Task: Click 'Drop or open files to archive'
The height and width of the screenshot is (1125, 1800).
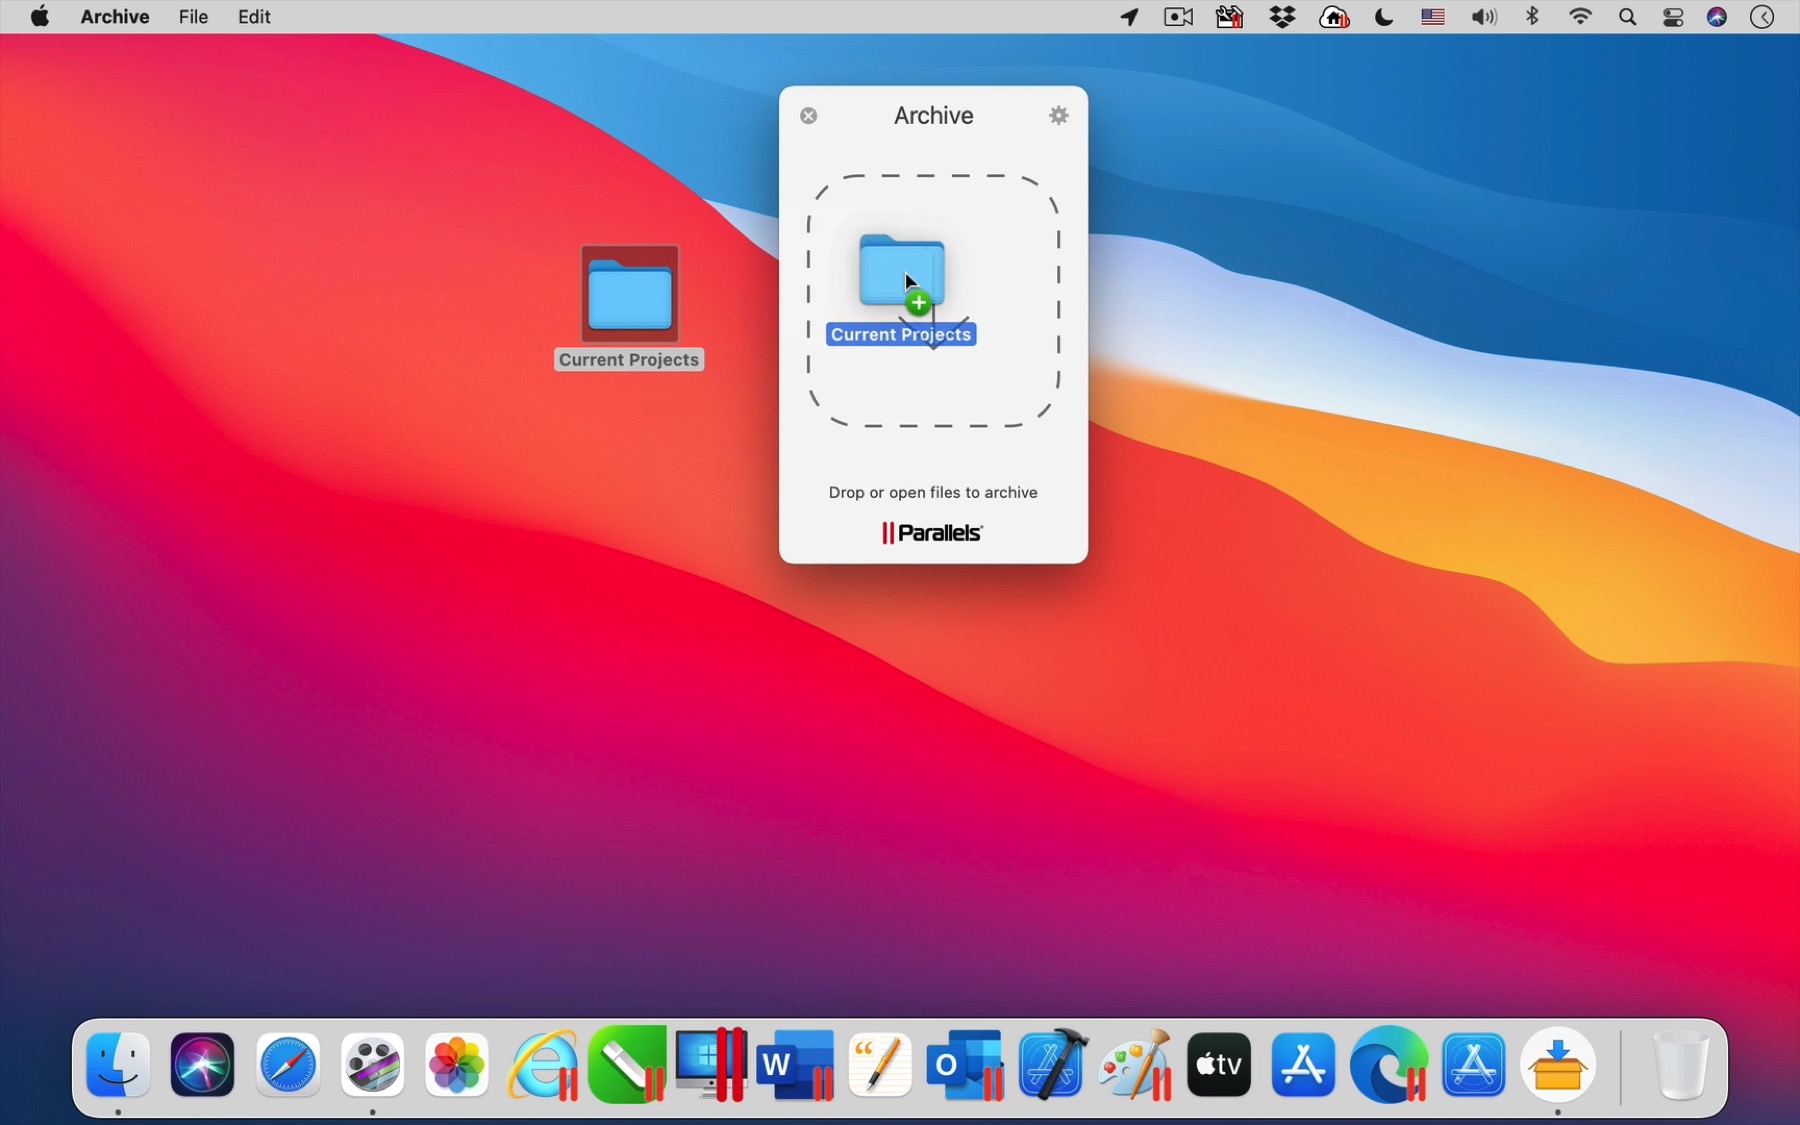Action: [x=933, y=492]
